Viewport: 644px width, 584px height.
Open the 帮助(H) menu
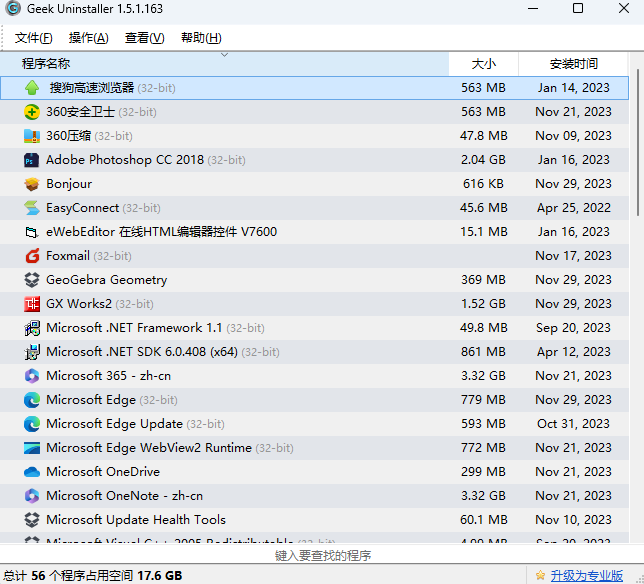tap(201, 38)
